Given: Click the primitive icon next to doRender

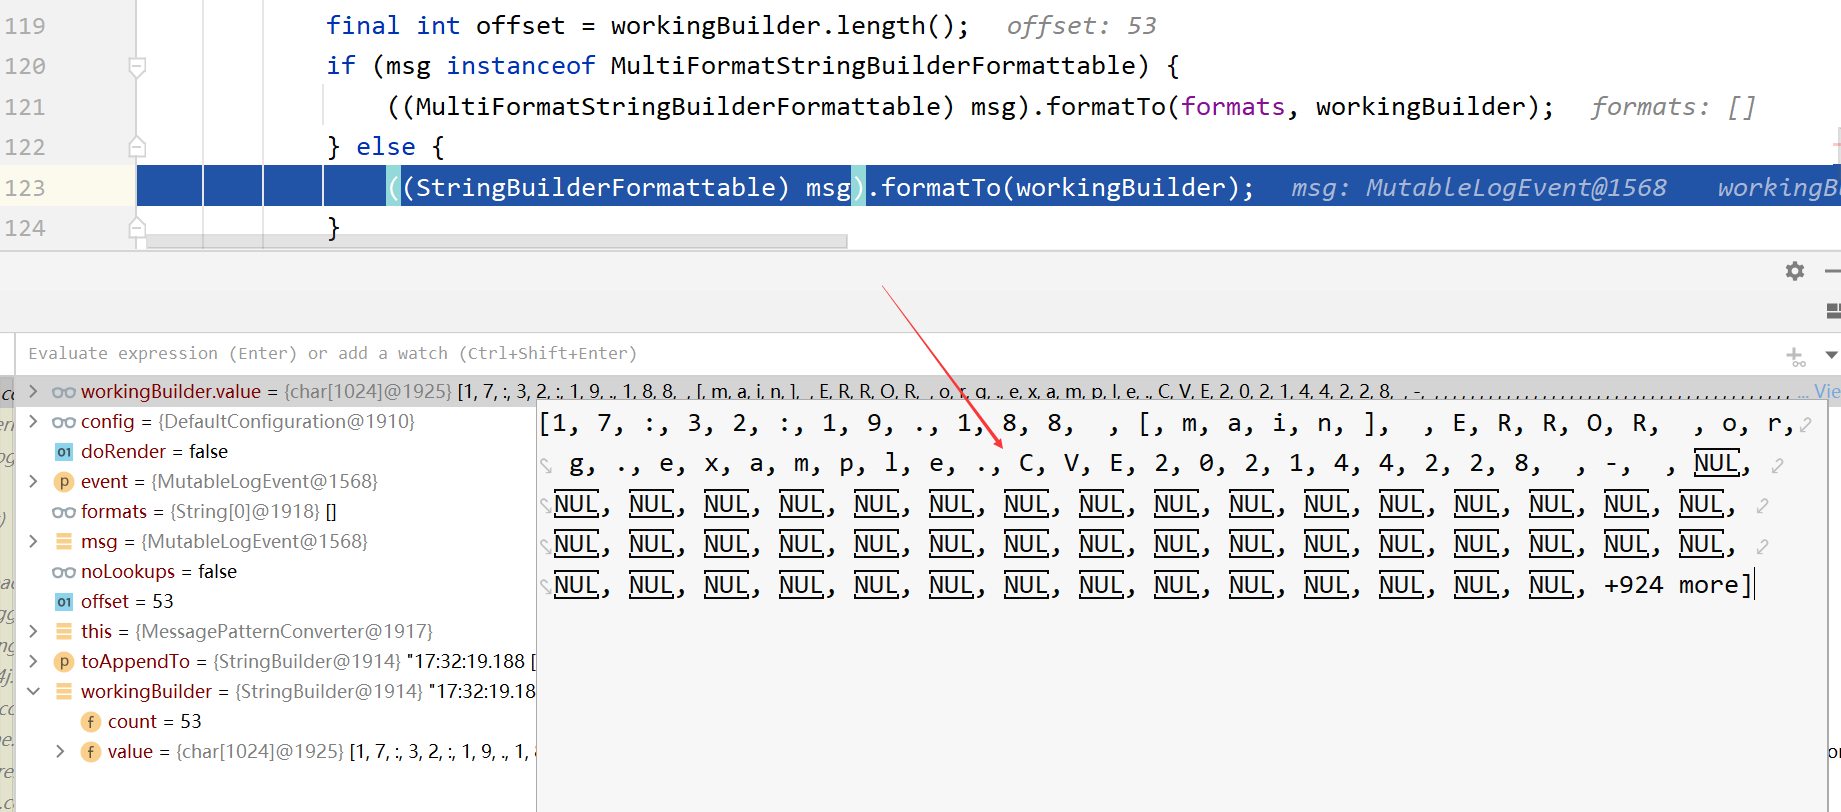Looking at the screenshot, I should tap(64, 452).
